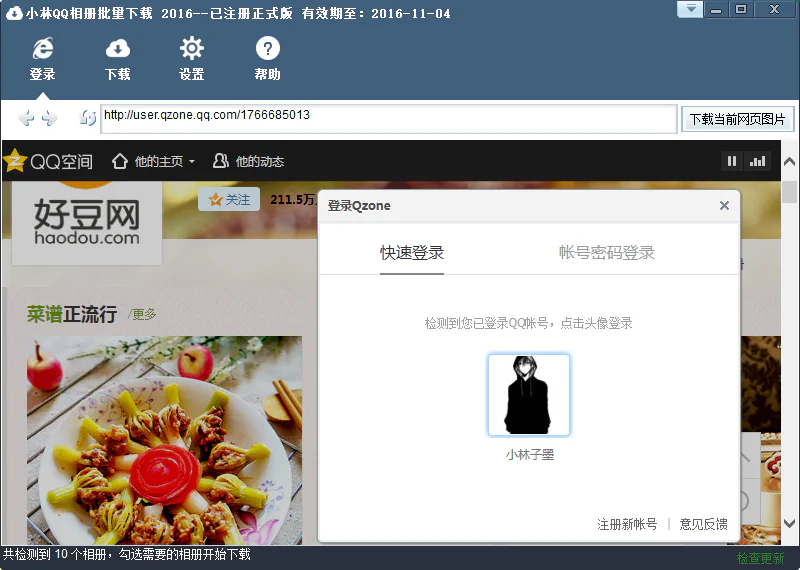Close the 登录Qzone dialog

pyautogui.click(x=724, y=206)
